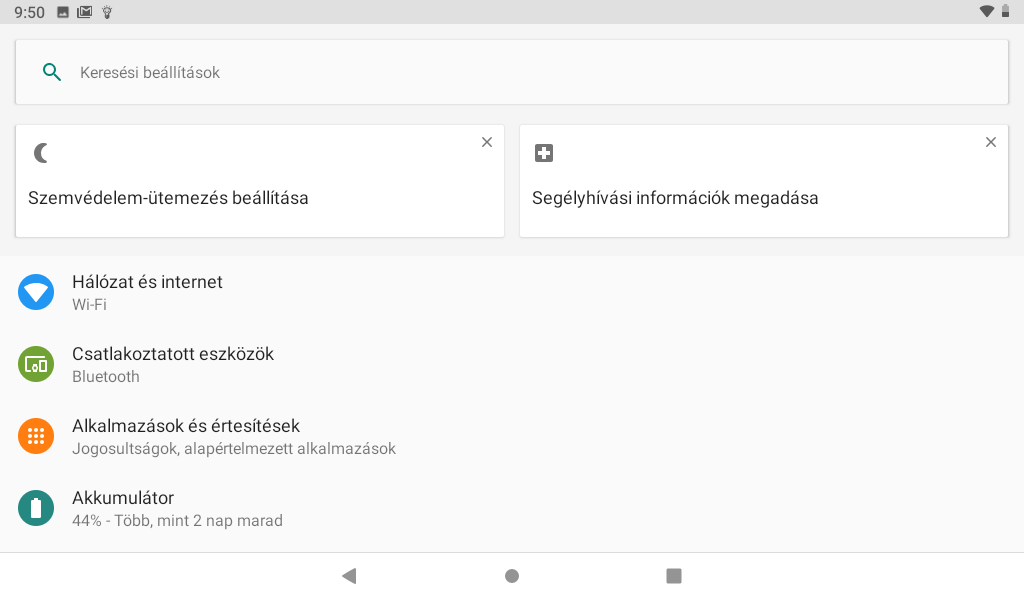Open the Wi-Fi network settings icon
The image size is (1024, 600).
tap(36, 292)
